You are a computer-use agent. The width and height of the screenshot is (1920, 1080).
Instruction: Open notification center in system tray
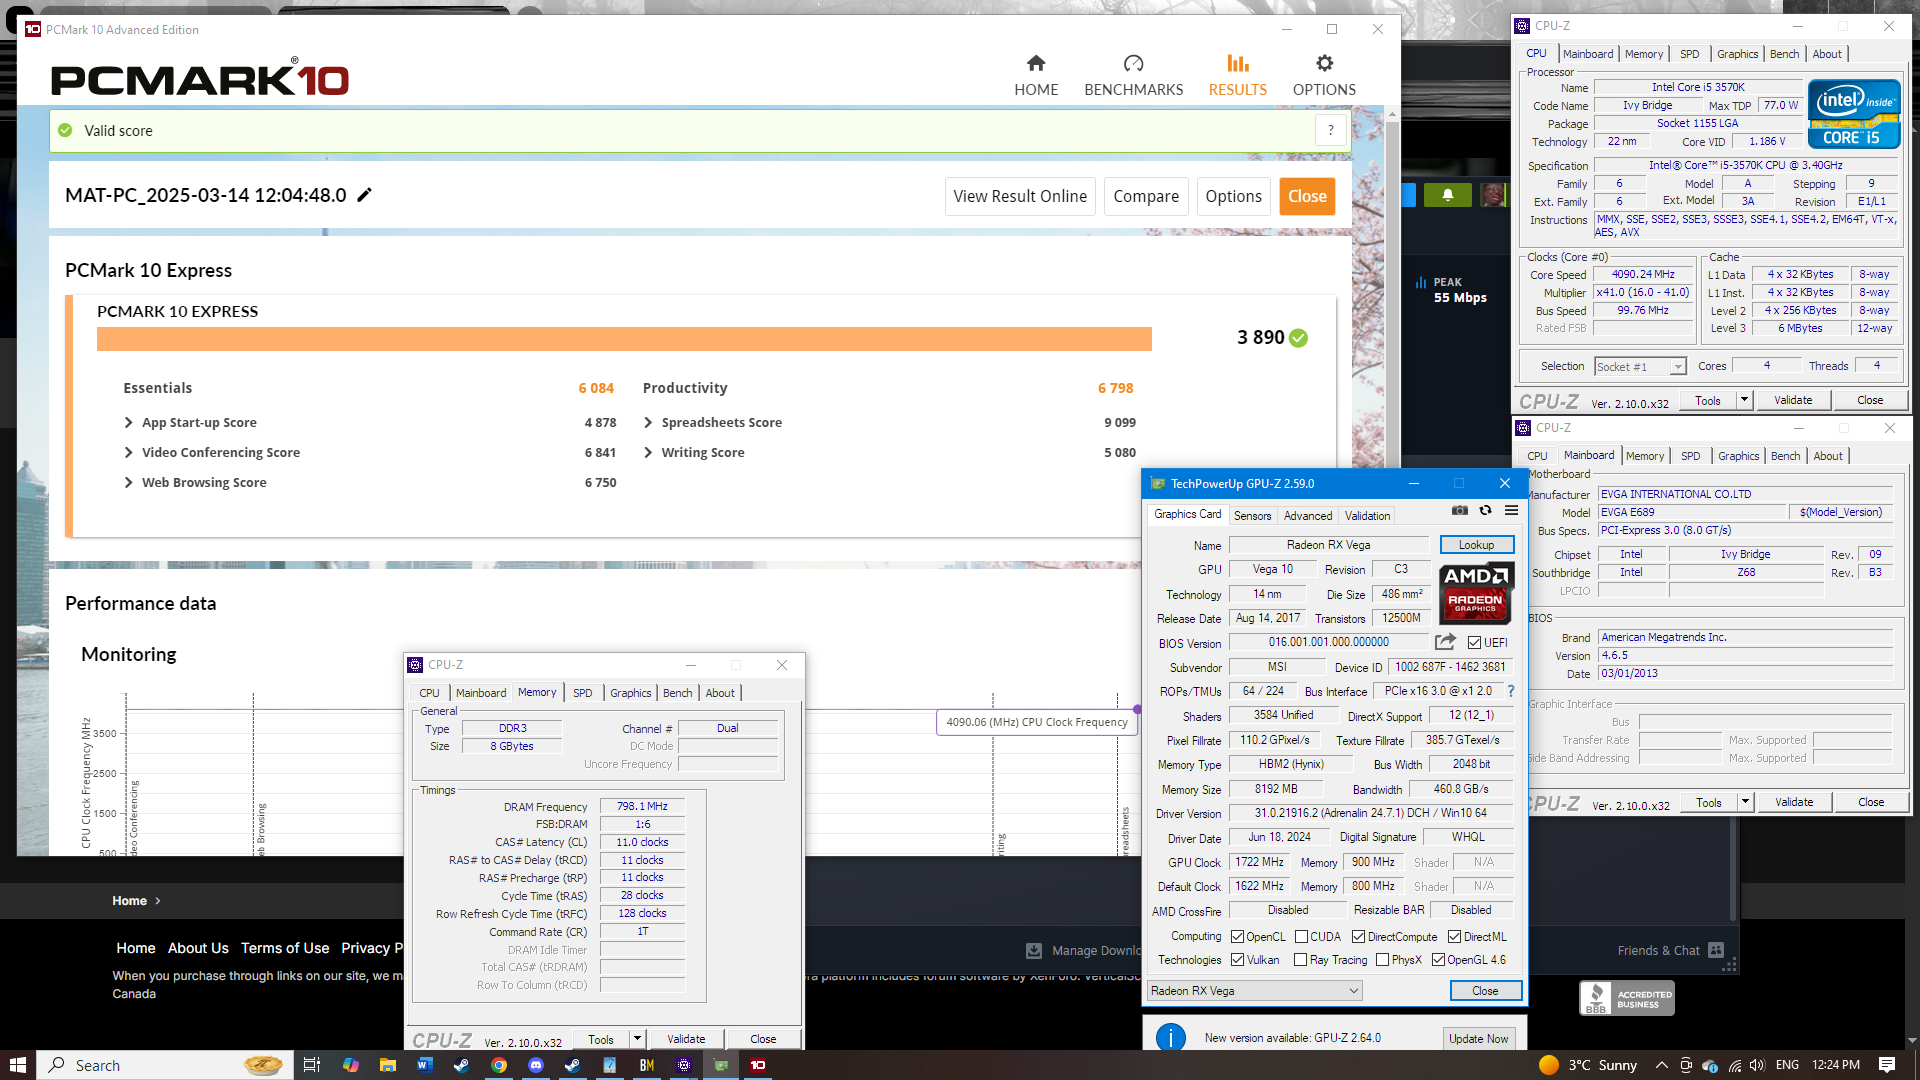coord(1887,1065)
